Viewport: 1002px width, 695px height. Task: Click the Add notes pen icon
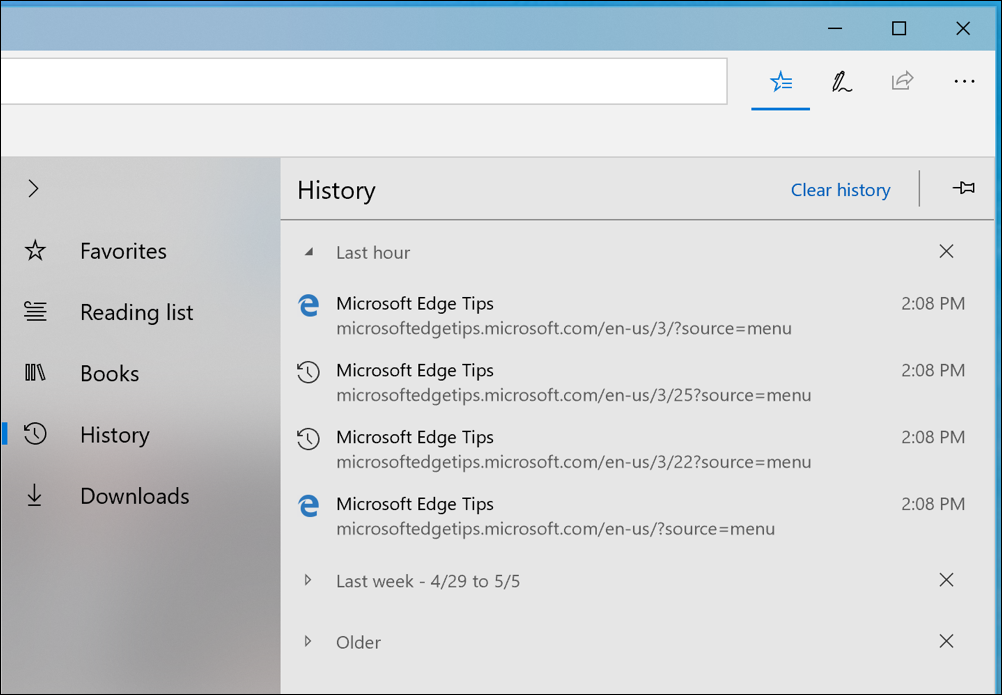[842, 82]
